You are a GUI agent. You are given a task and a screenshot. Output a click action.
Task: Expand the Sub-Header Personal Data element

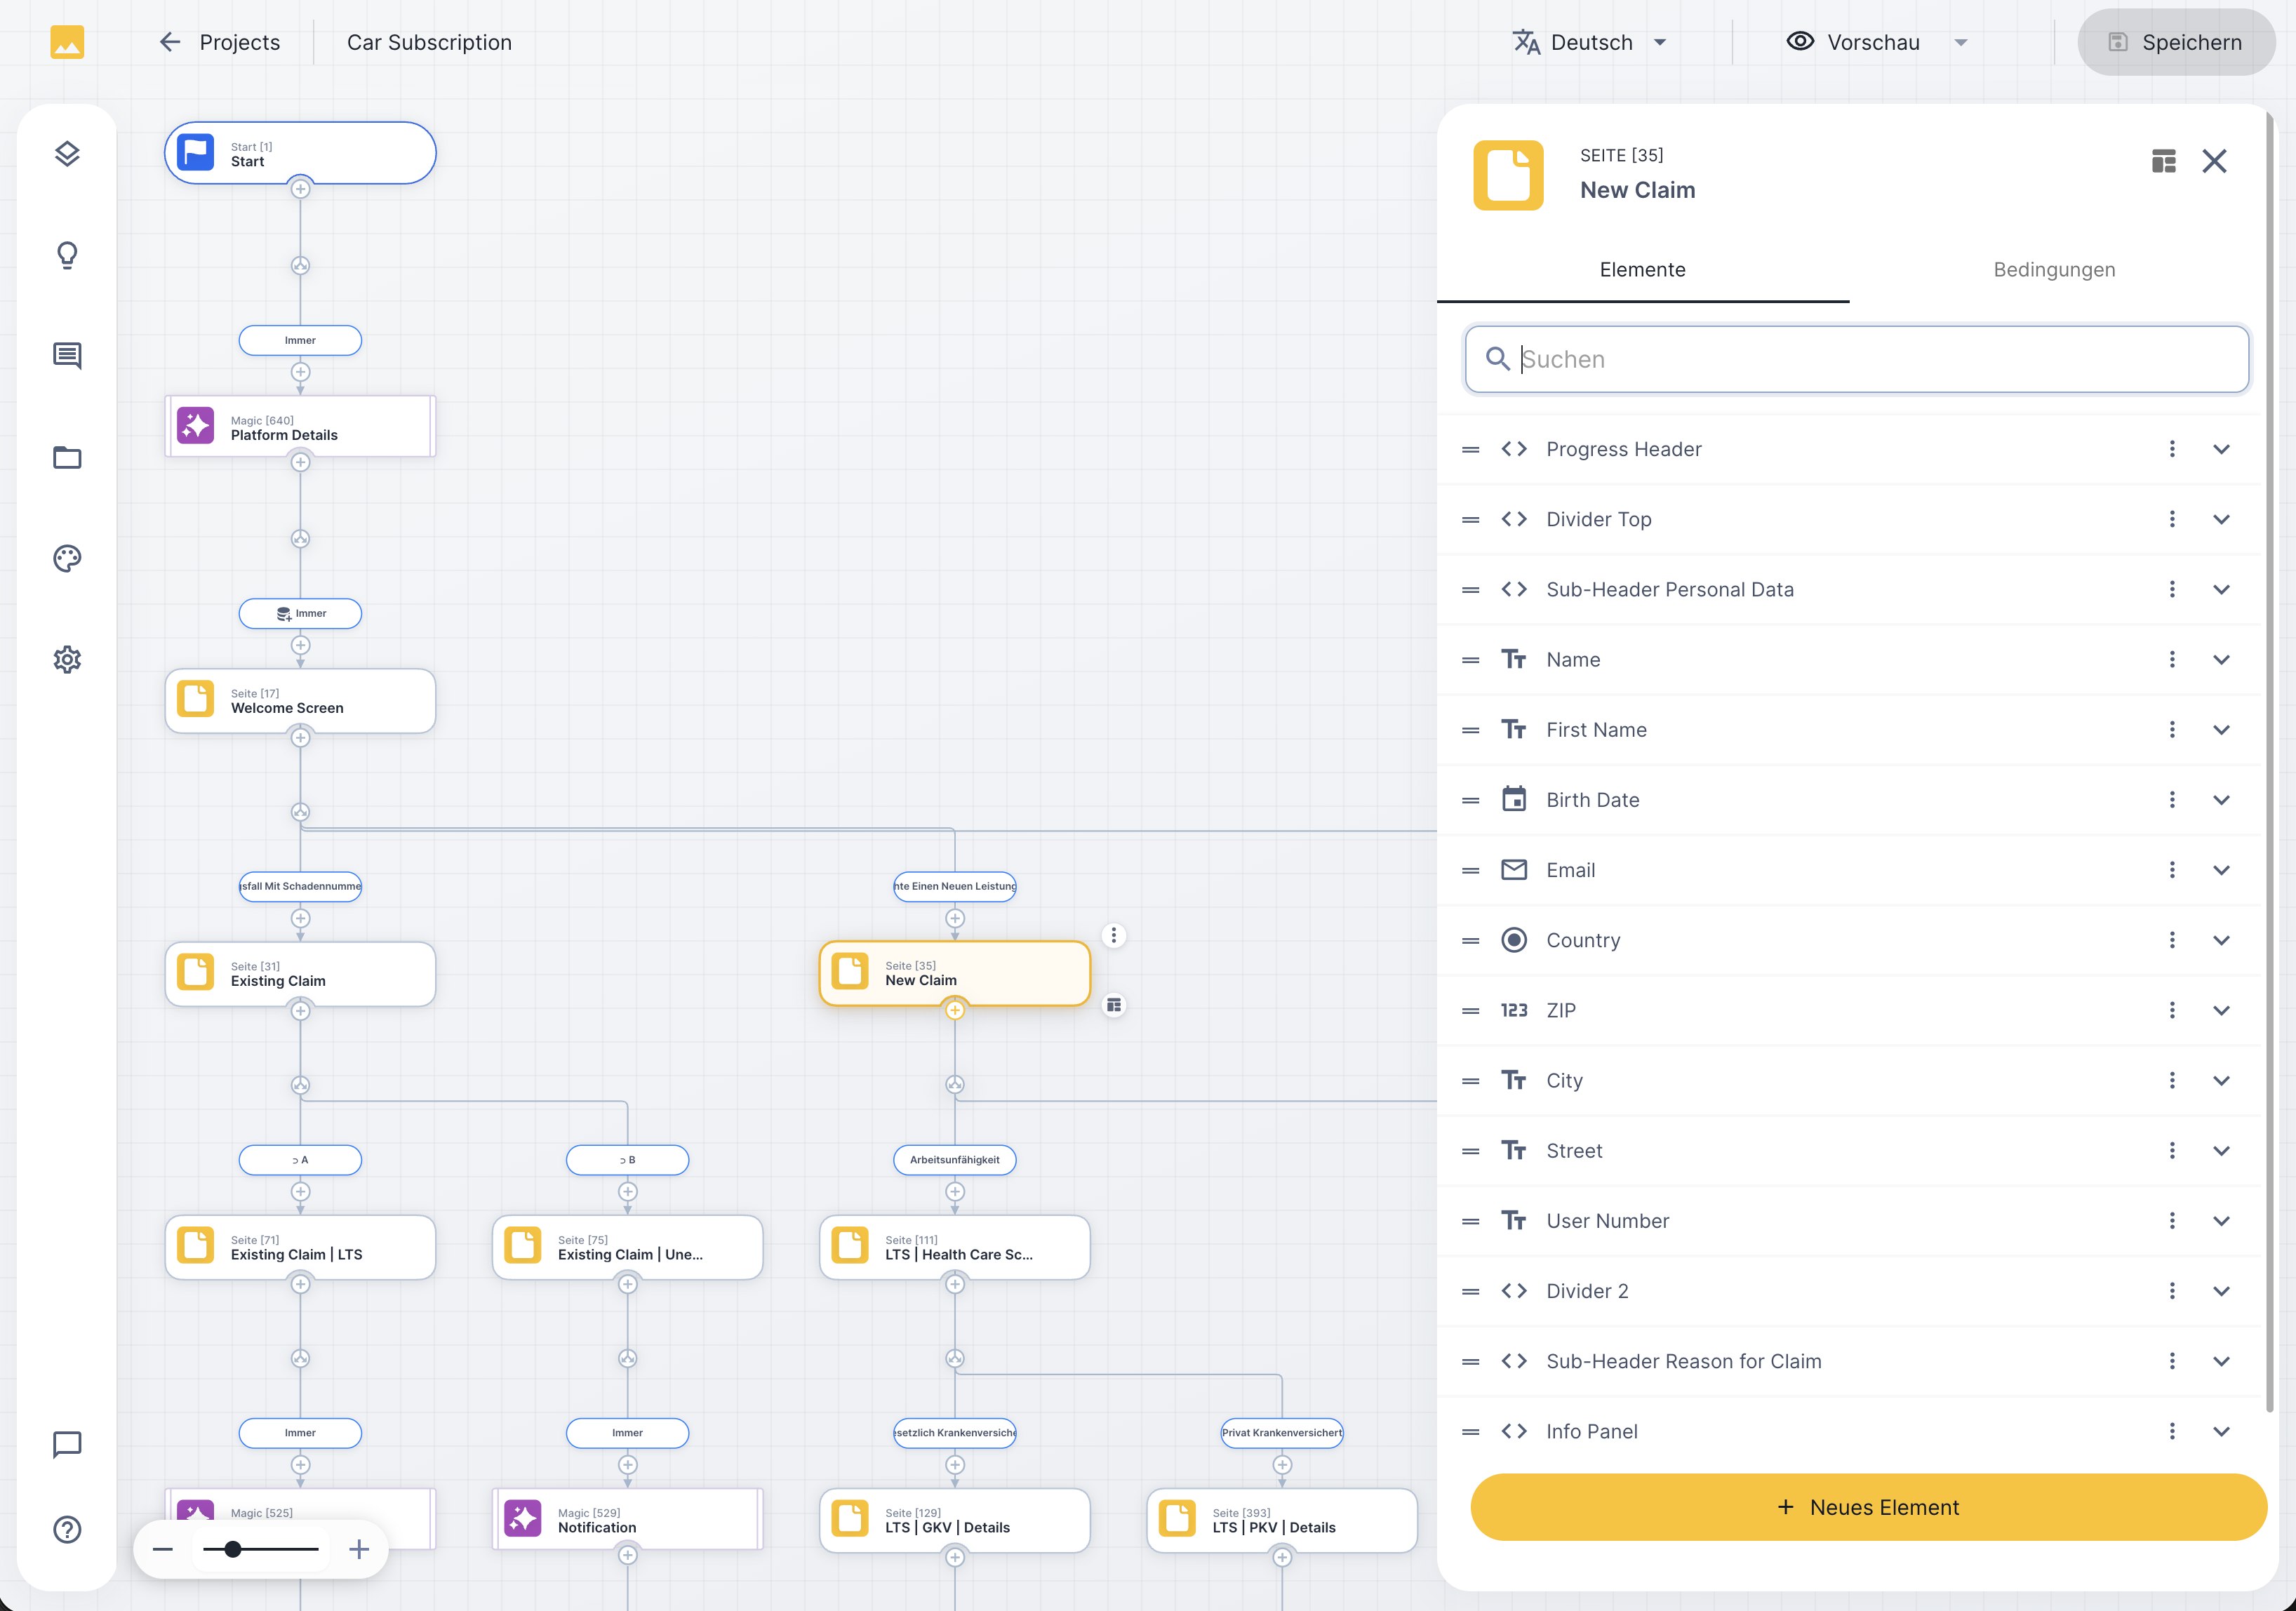tap(2221, 589)
